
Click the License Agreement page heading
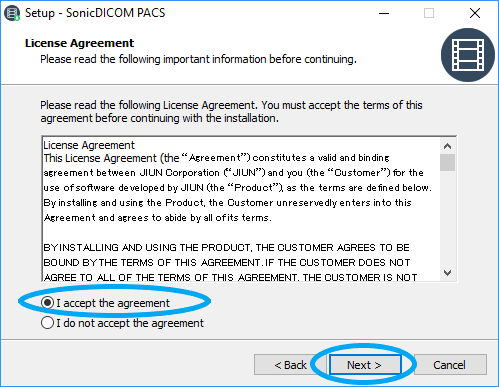tap(79, 43)
